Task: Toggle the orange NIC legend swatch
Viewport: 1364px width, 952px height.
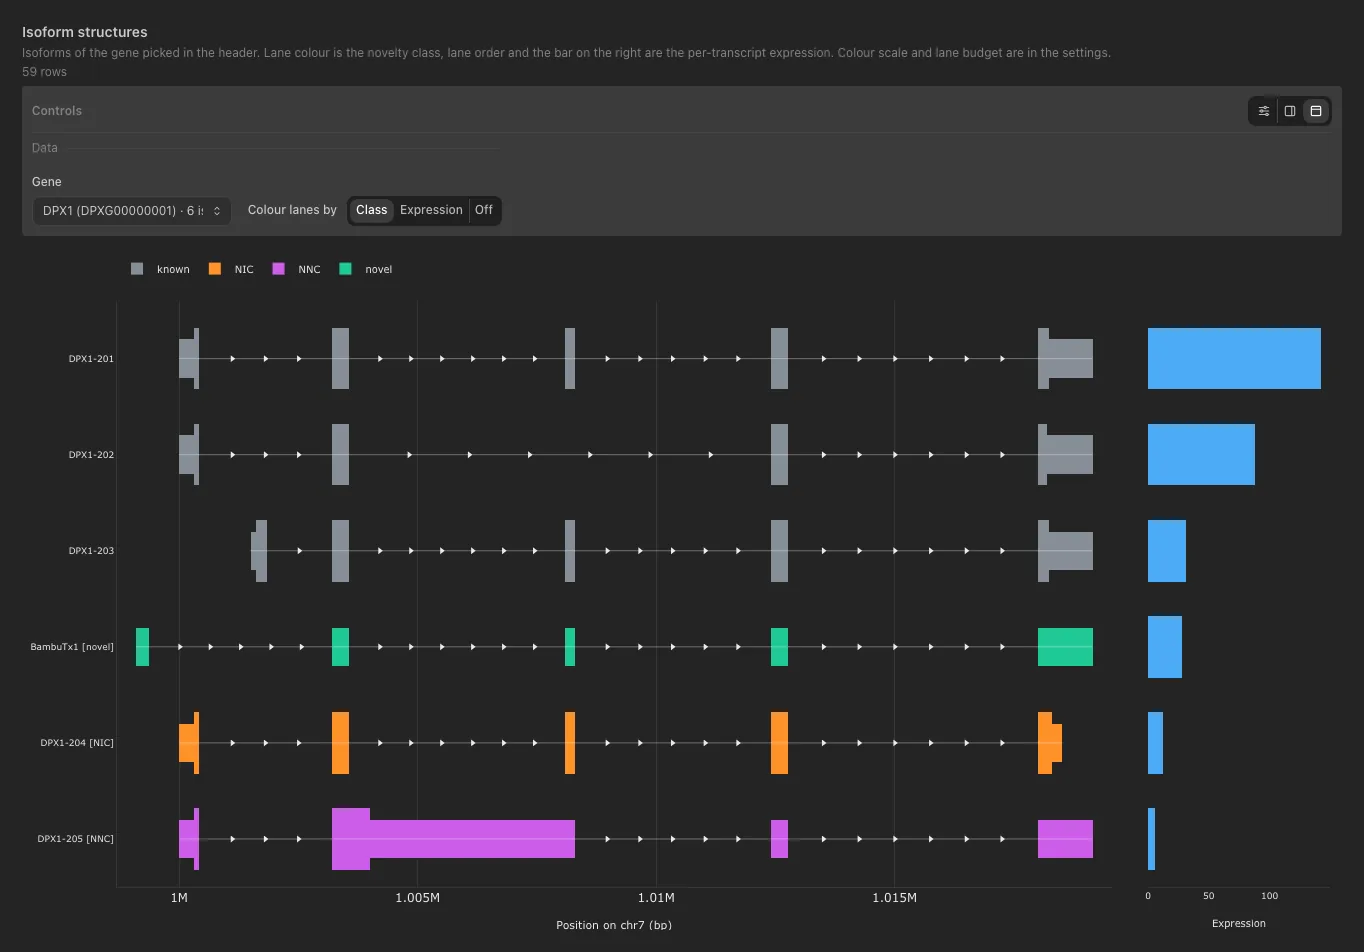Action: point(215,269)
